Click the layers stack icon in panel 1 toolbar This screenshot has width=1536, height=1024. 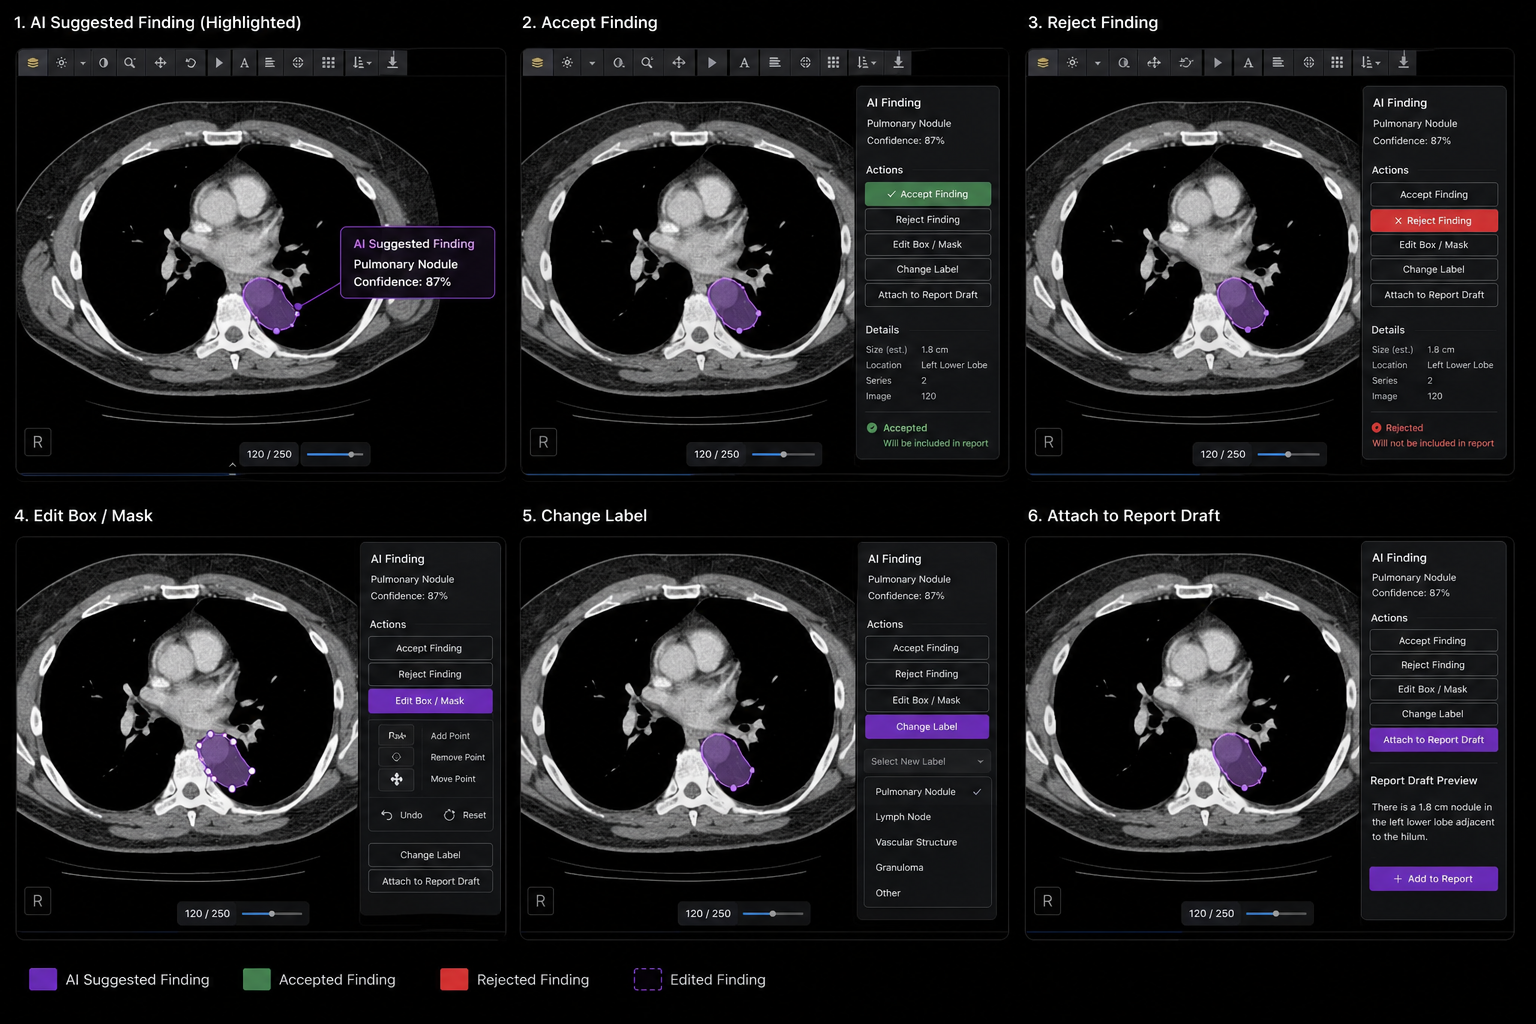[x=33, y=63]
